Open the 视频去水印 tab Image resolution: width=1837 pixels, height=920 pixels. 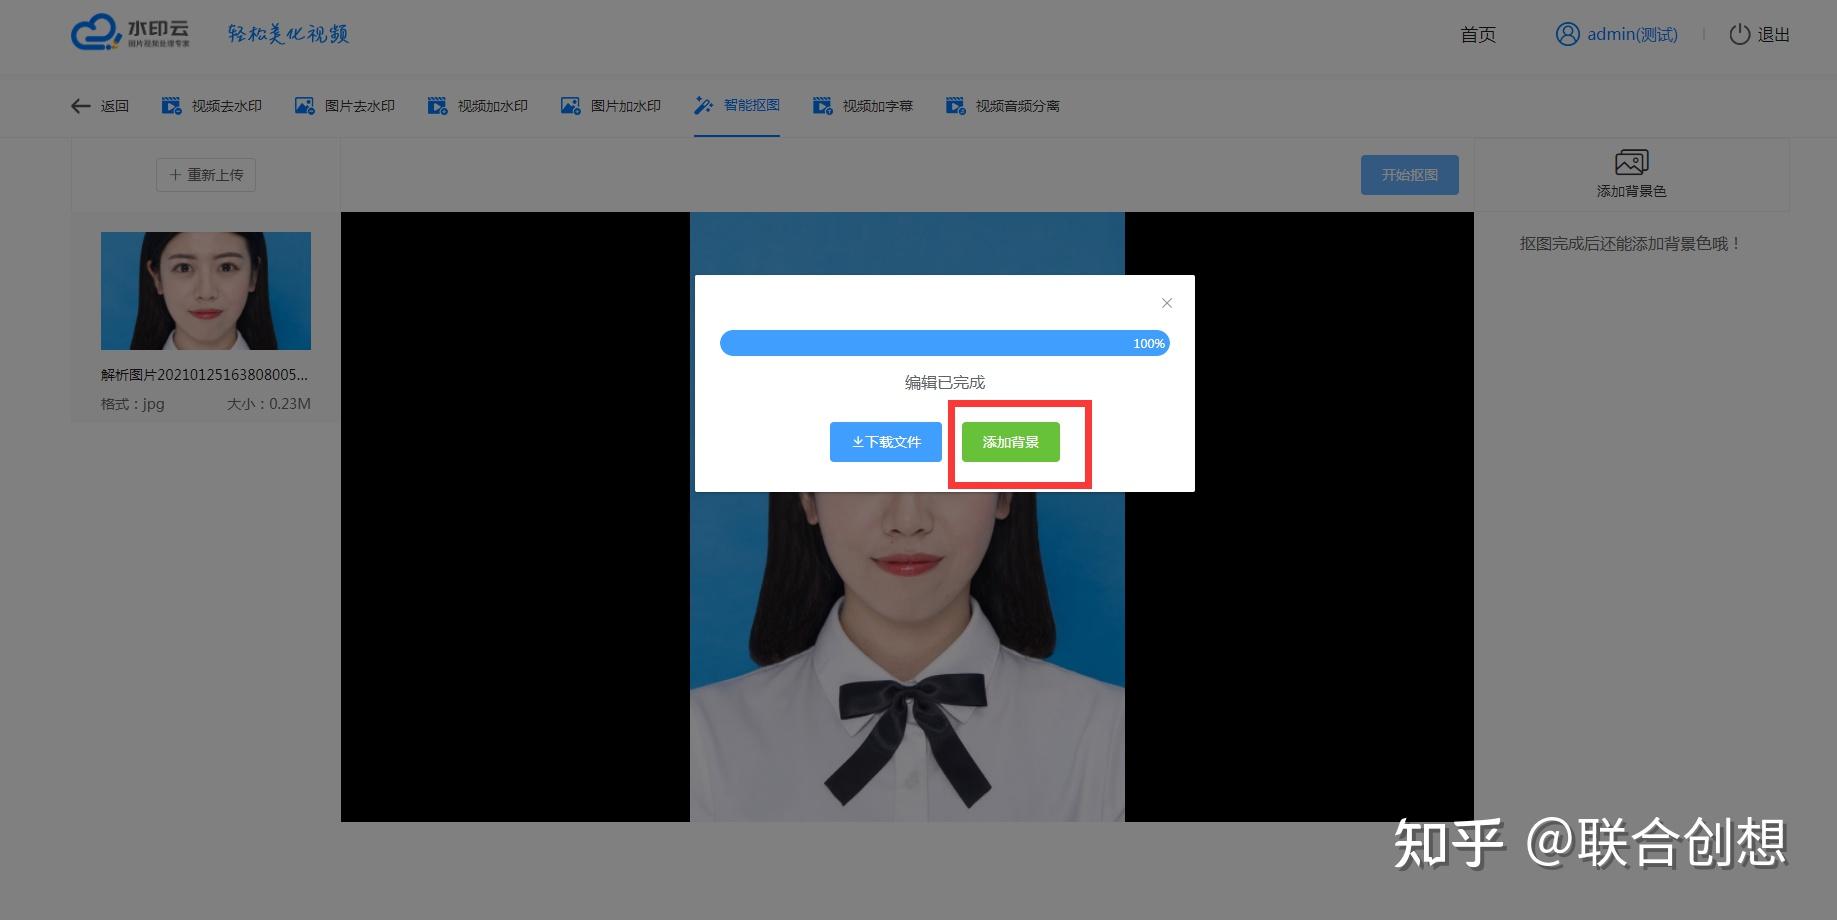coord(212,106)
